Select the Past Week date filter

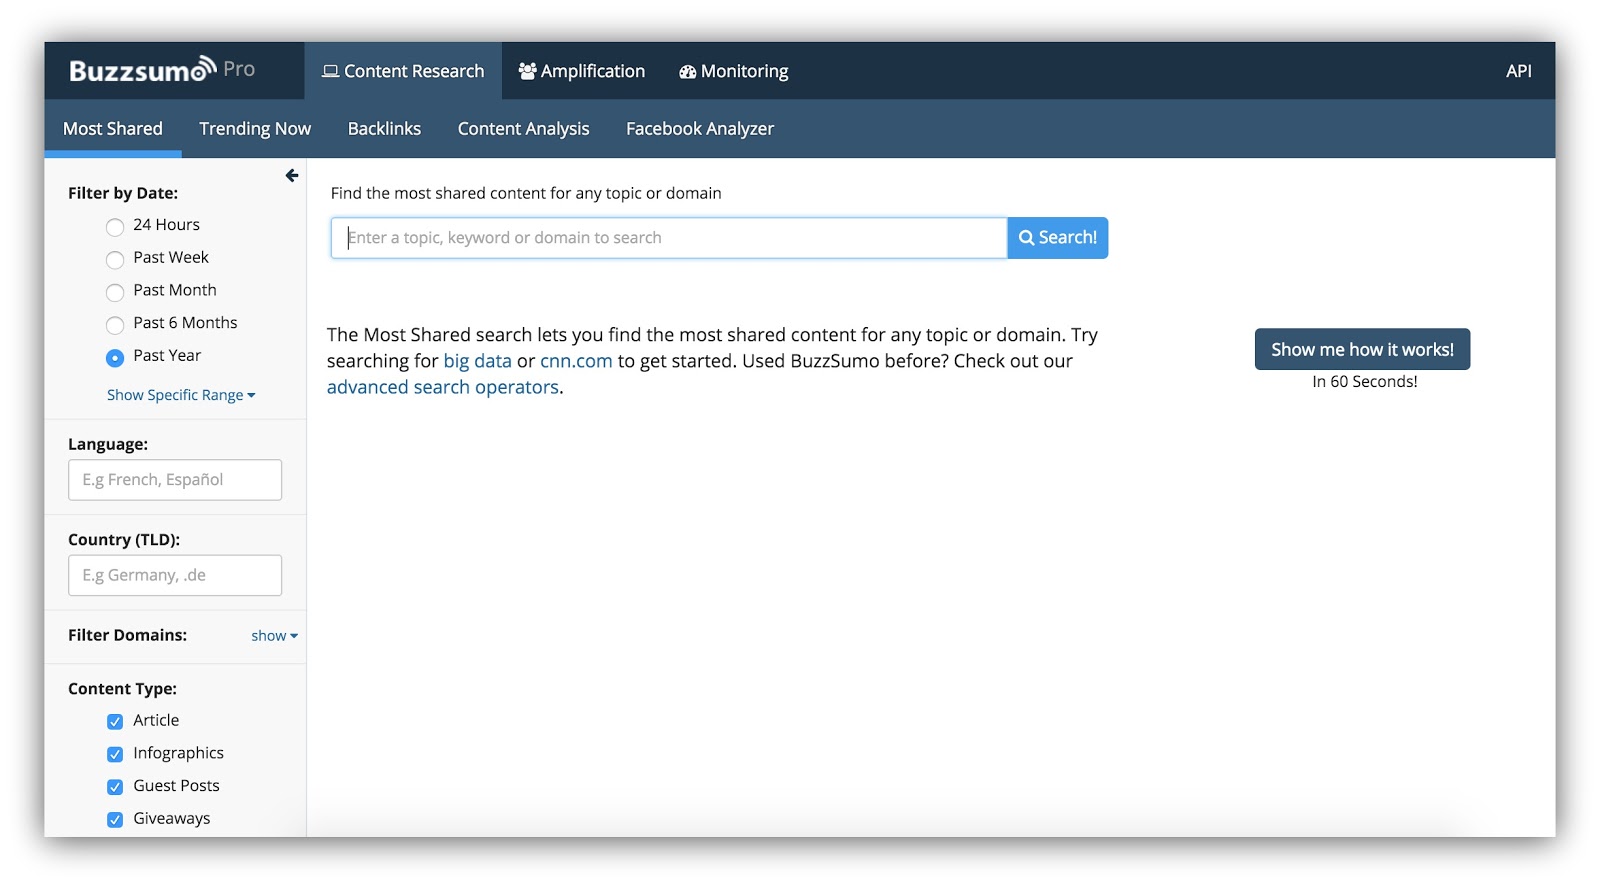pyautogui.click(x=115, y=259)
